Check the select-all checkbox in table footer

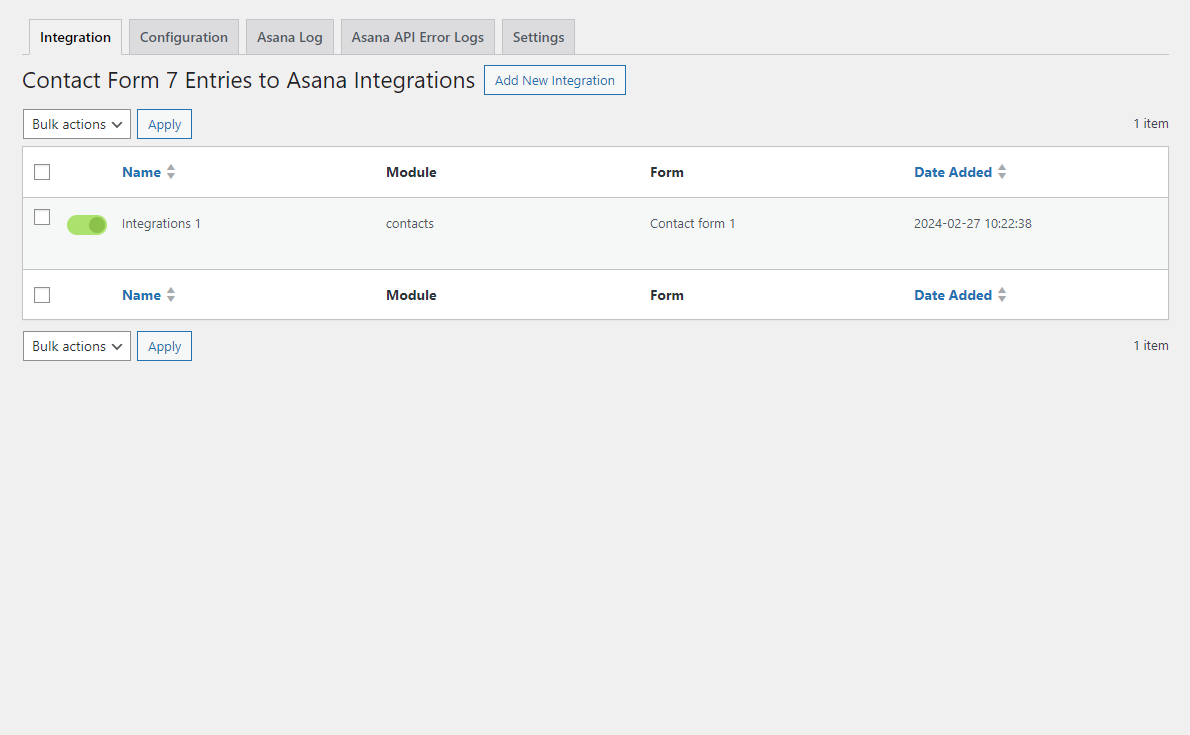point(42,295)
